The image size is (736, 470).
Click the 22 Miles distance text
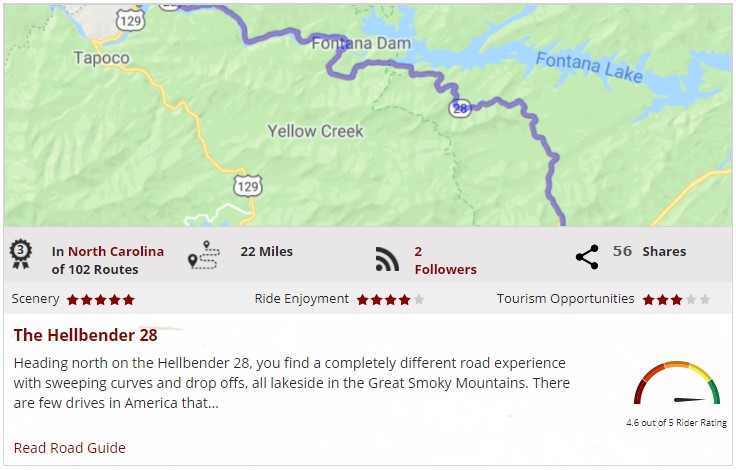point(266,251)
